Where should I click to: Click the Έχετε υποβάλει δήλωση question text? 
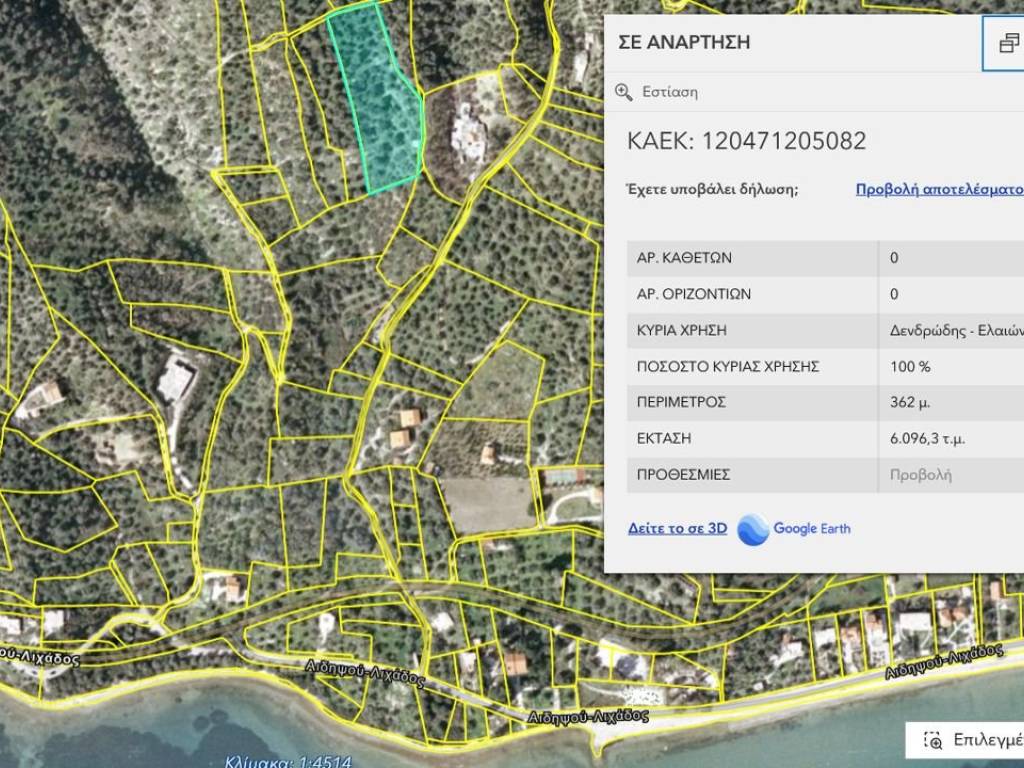(712, 188)
